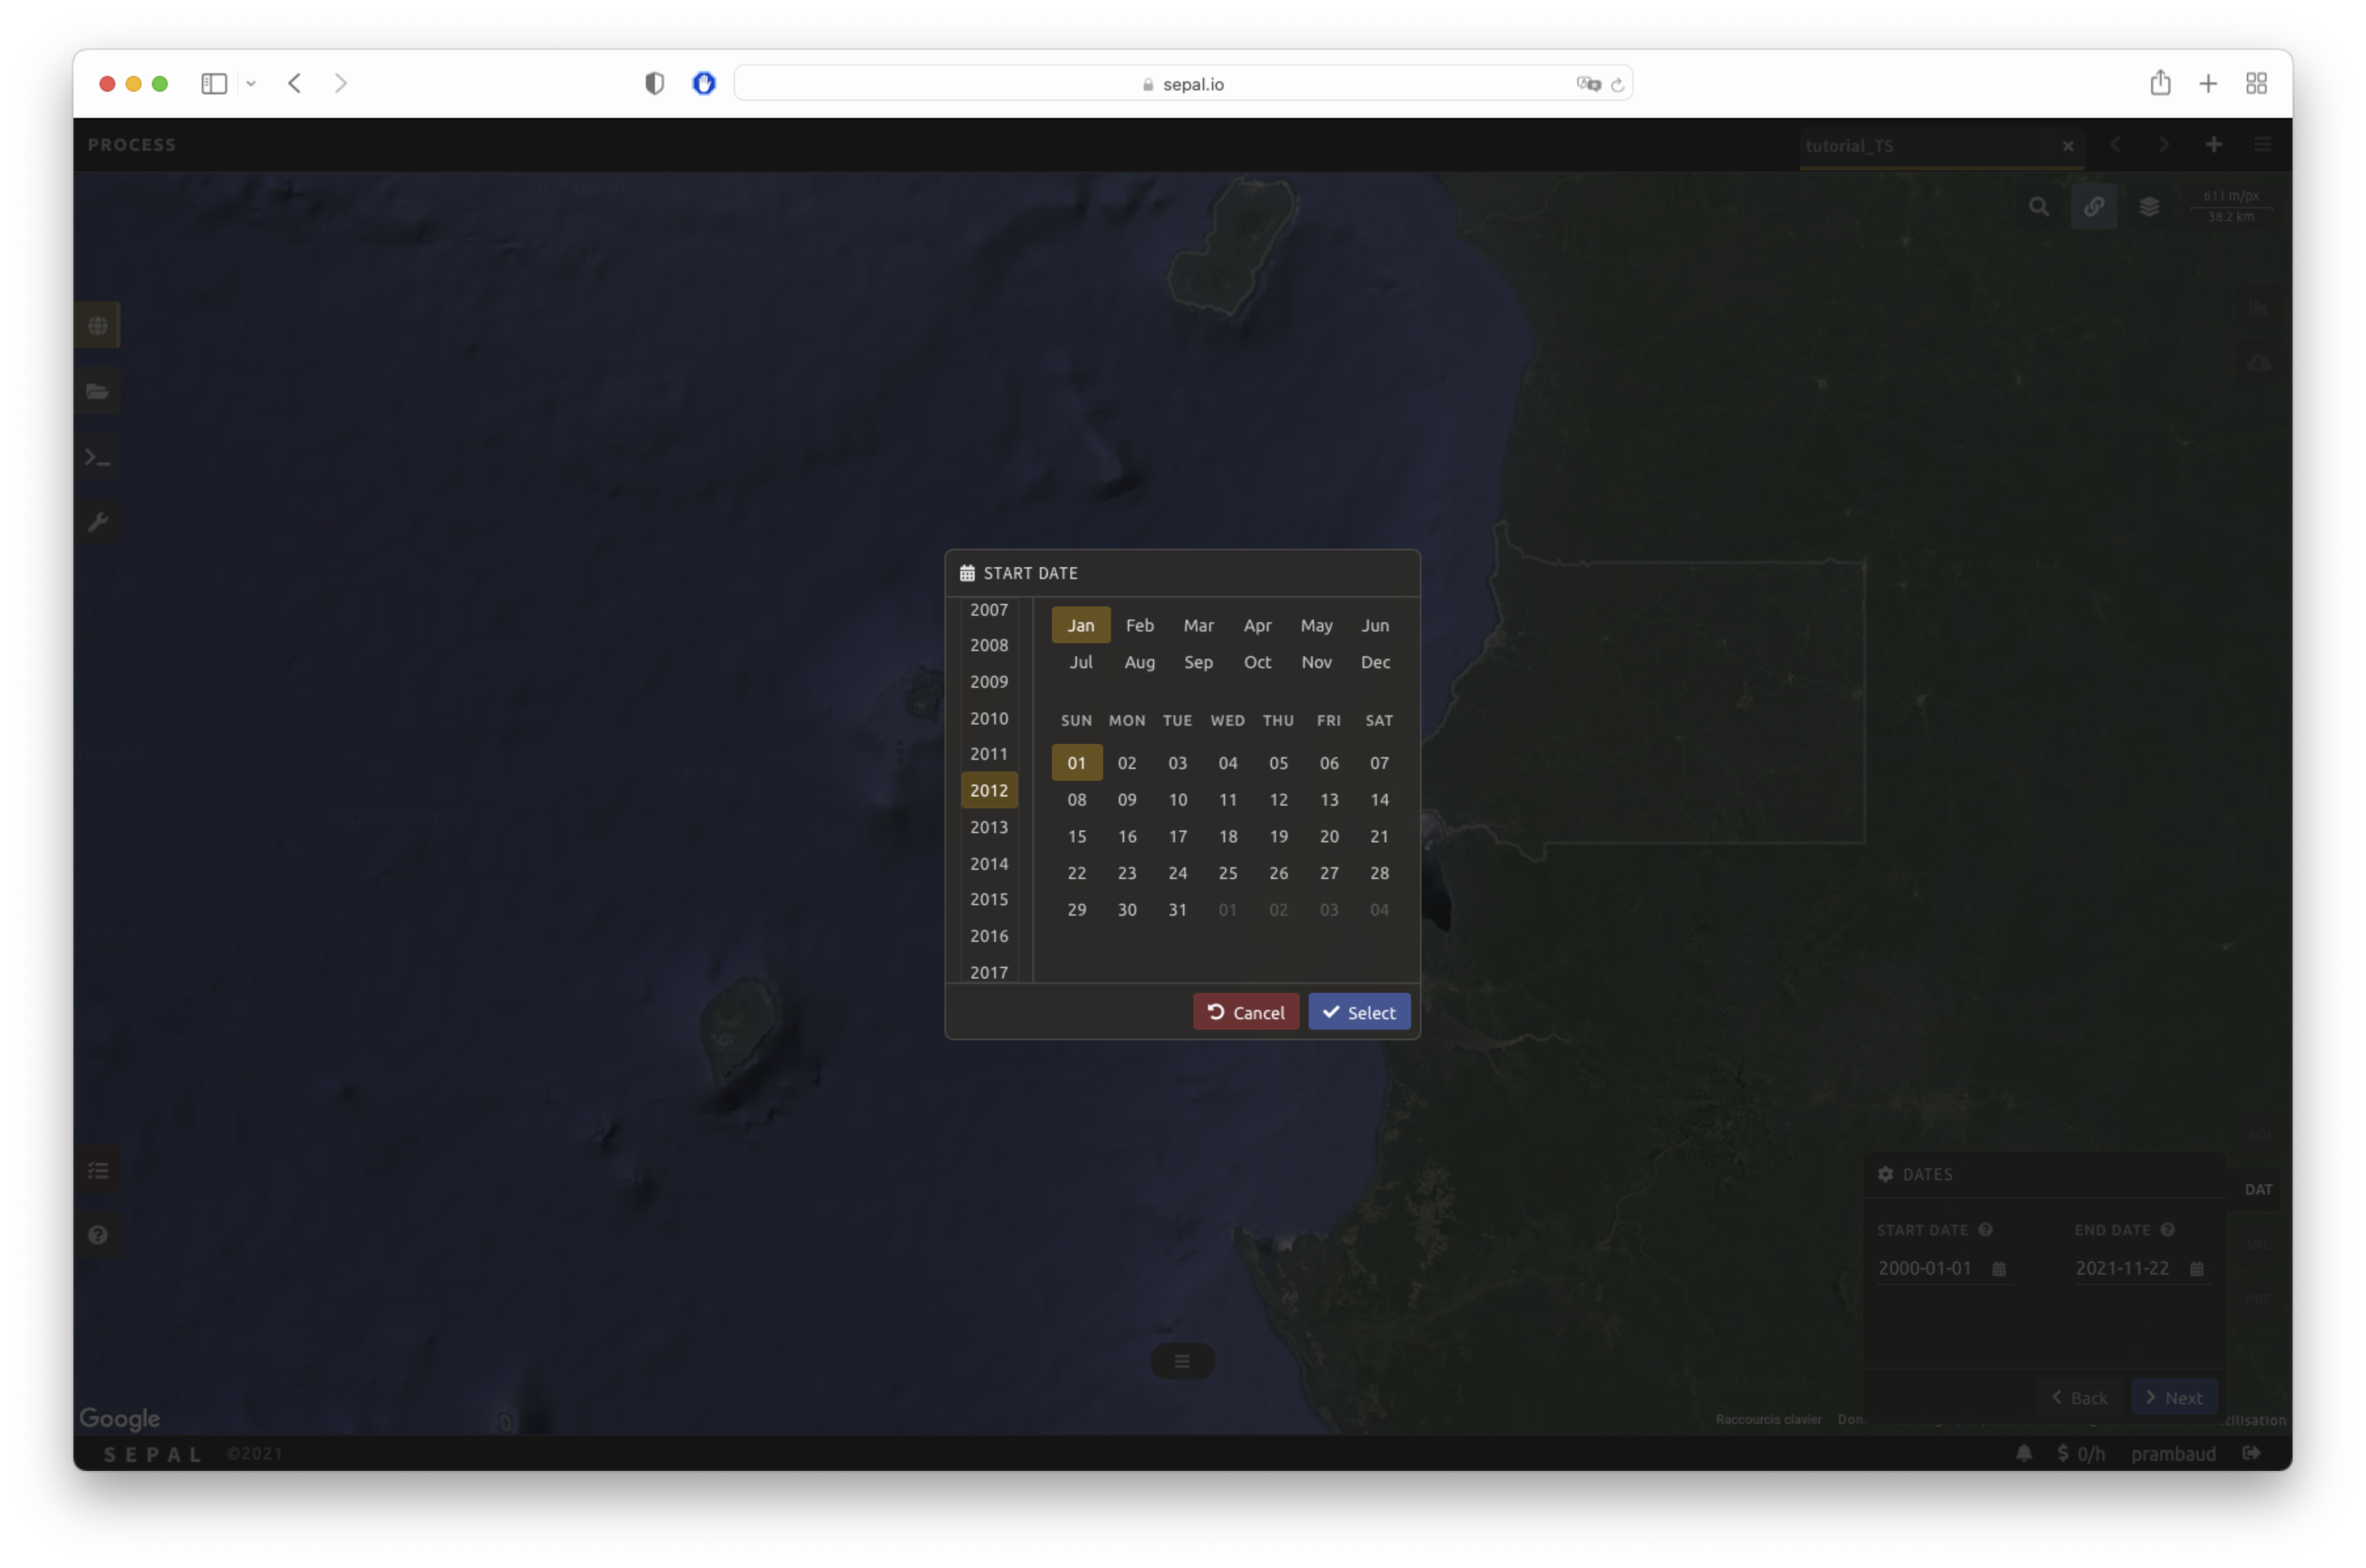2366x1568 pixels.
Task: Open the Apps wrench icon in sidebar
Action: tap(97, 523)
